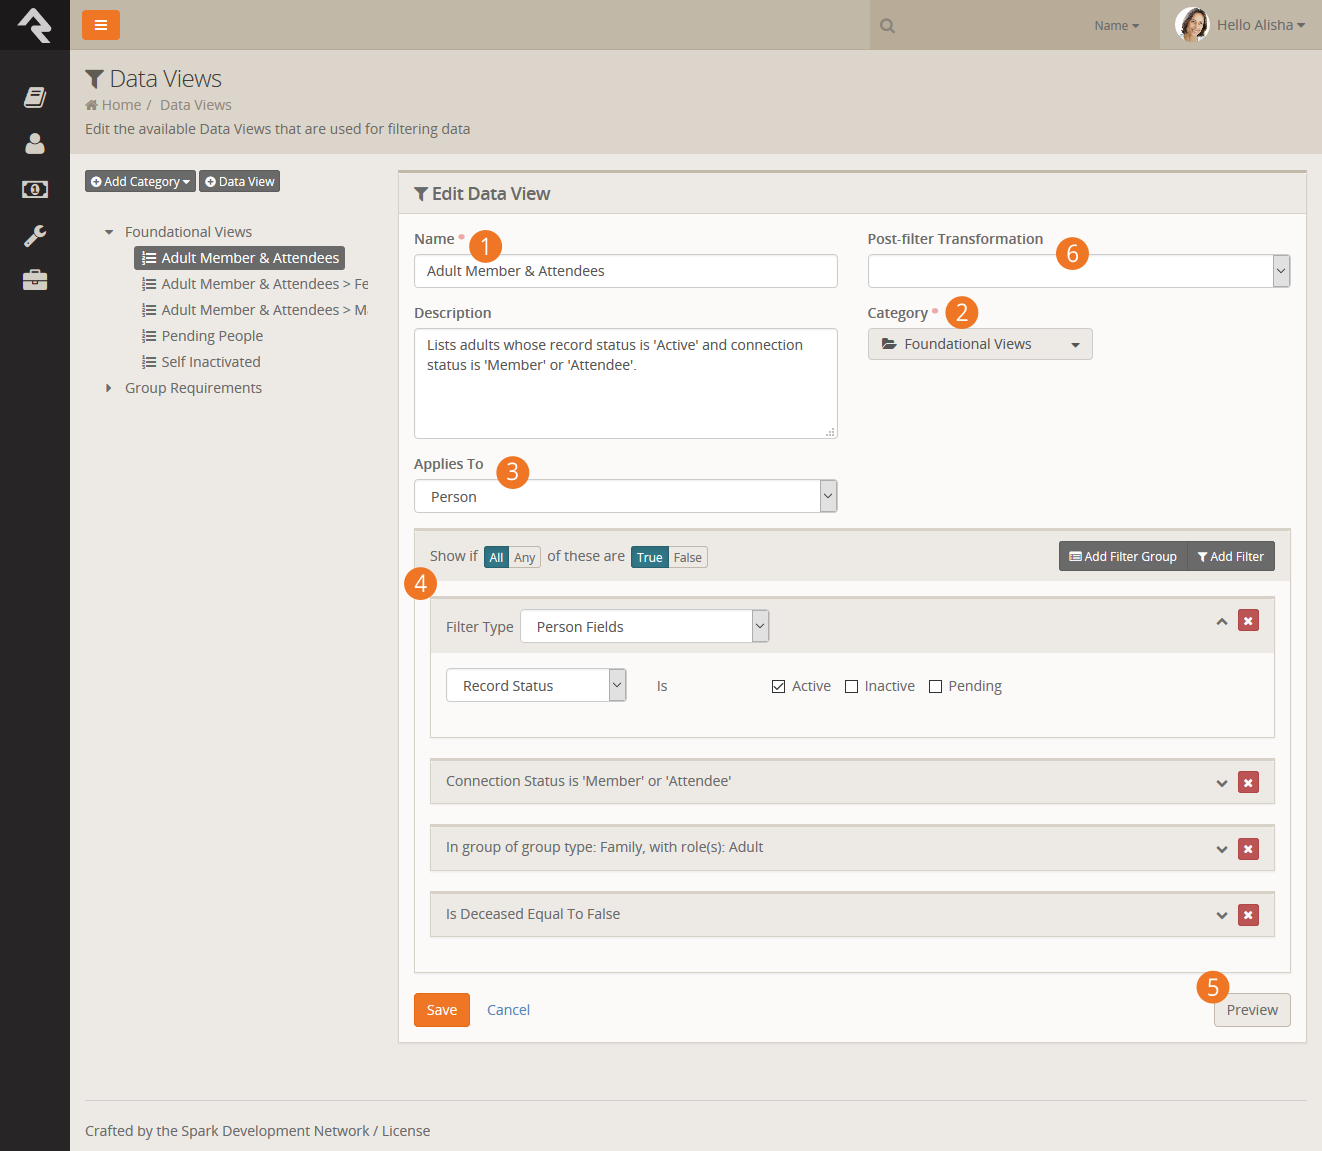Screen dimensions: 1322x1151
Task: Click the Rock logo in the corner
Action: click(34, 25)
